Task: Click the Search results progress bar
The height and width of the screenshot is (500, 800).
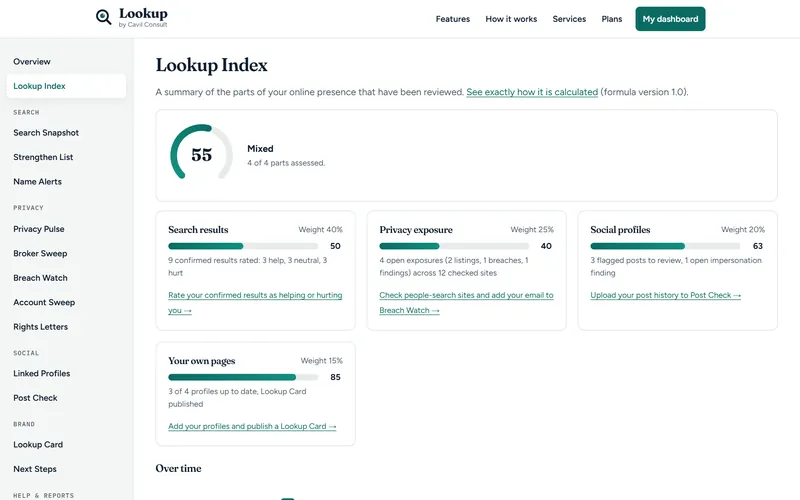Action: point(243,246)
